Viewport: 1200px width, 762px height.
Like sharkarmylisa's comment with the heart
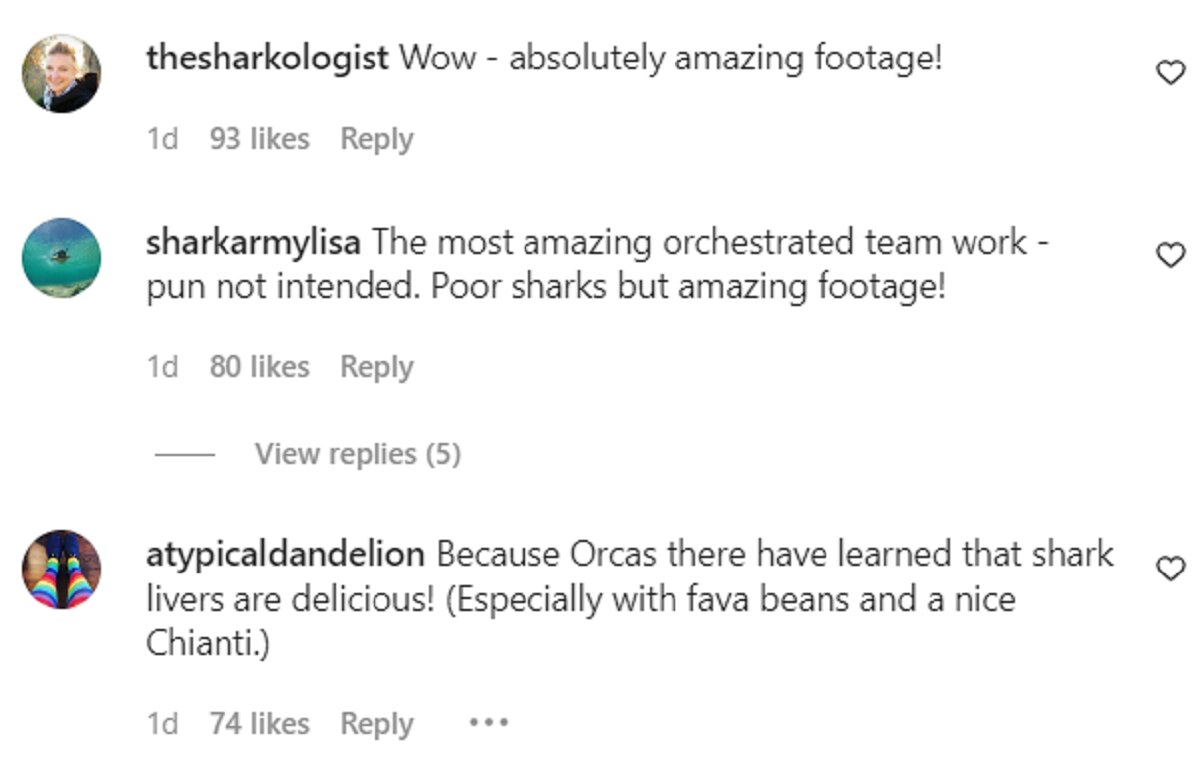point(1170,257)
